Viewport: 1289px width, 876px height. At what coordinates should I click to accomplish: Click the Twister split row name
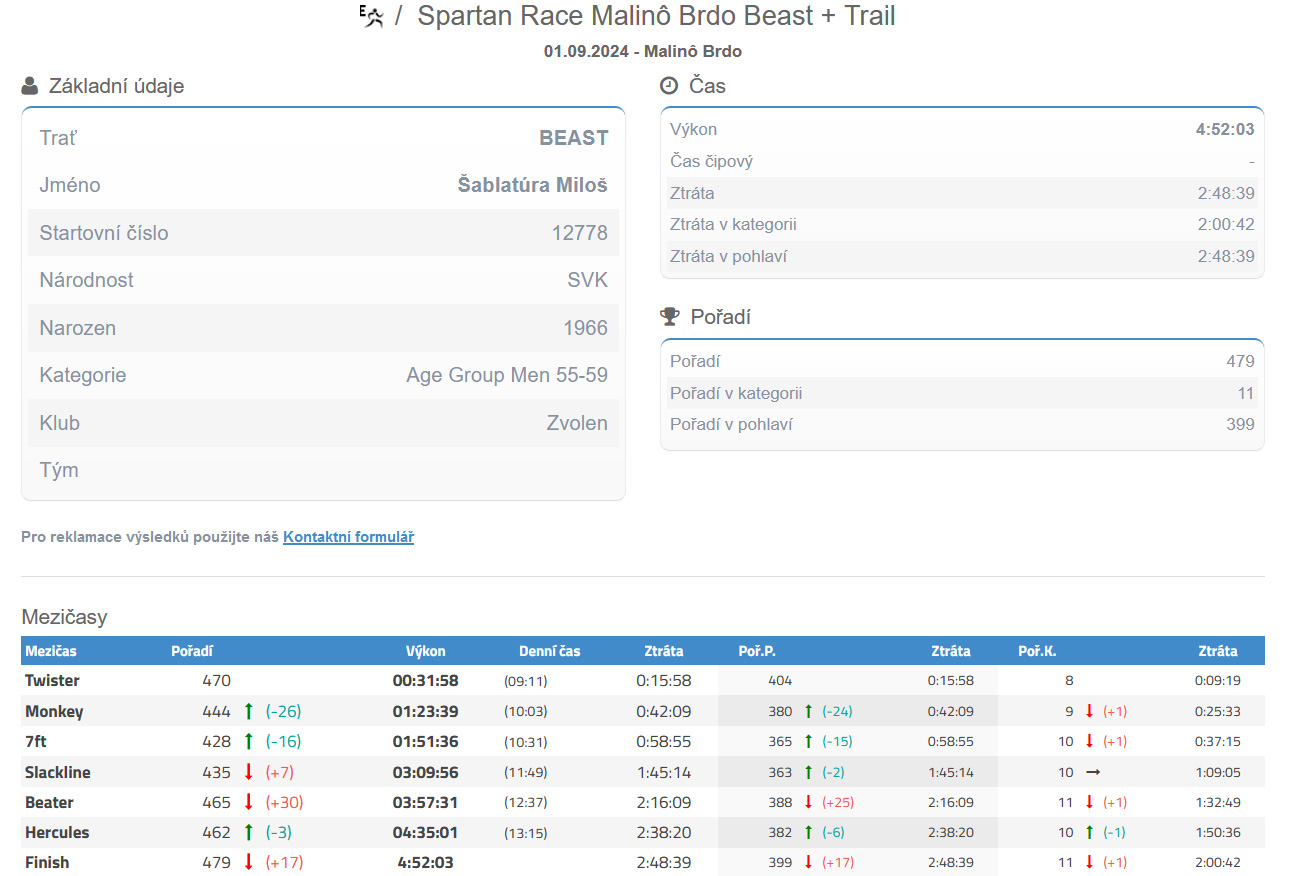coord(52,681)
